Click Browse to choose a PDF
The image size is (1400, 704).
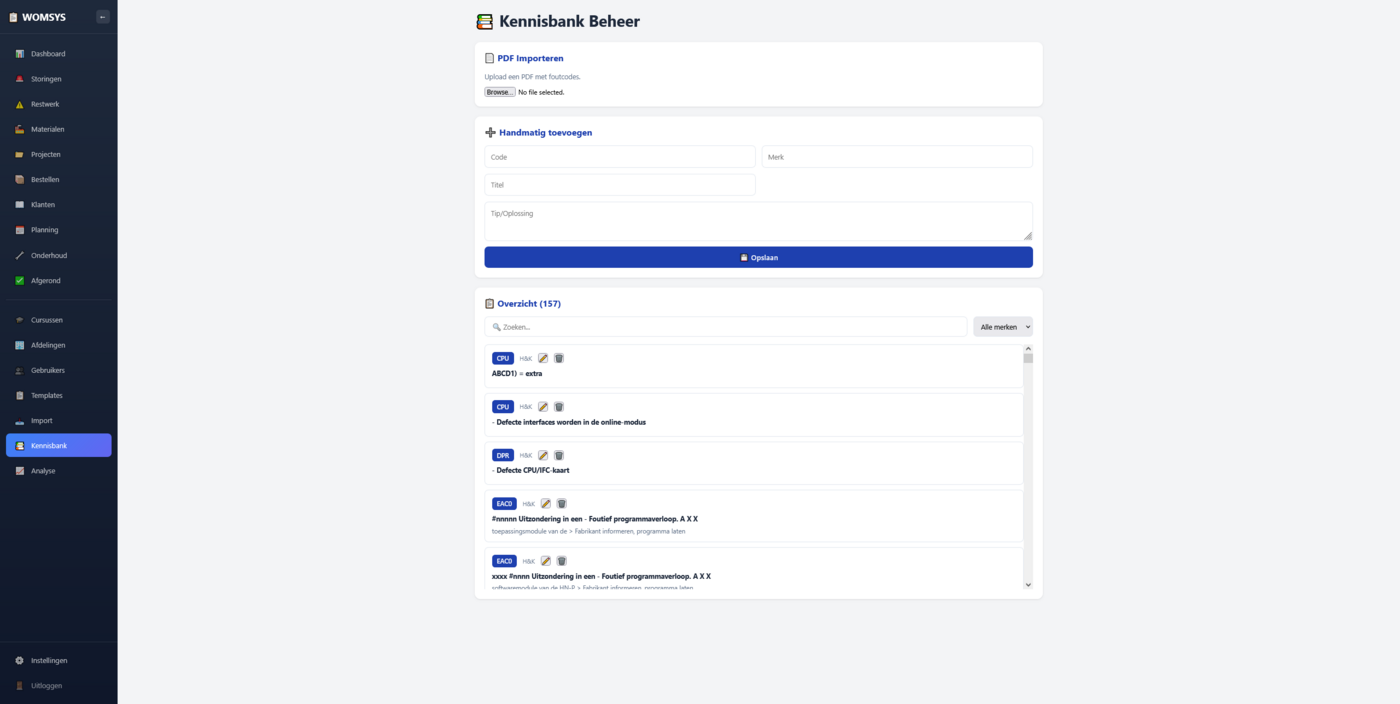[500, 92]
